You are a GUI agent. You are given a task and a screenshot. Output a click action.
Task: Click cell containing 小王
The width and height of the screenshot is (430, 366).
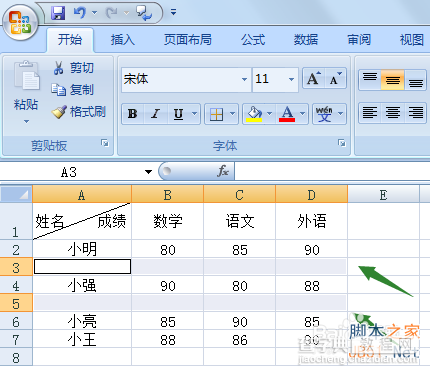pos(82,339)
